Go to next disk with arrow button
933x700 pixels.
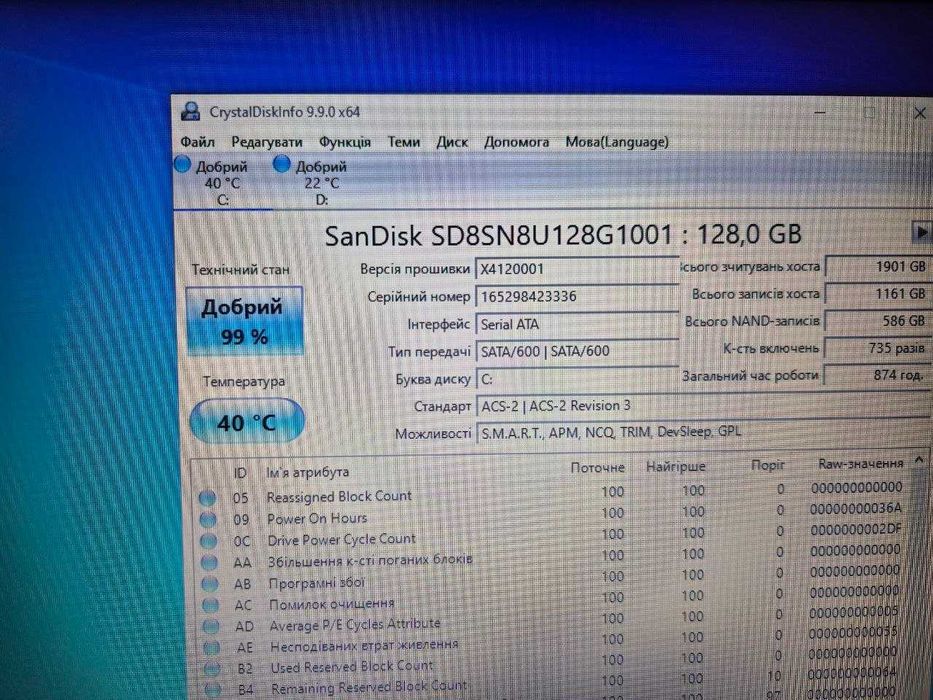click(921, 232)
